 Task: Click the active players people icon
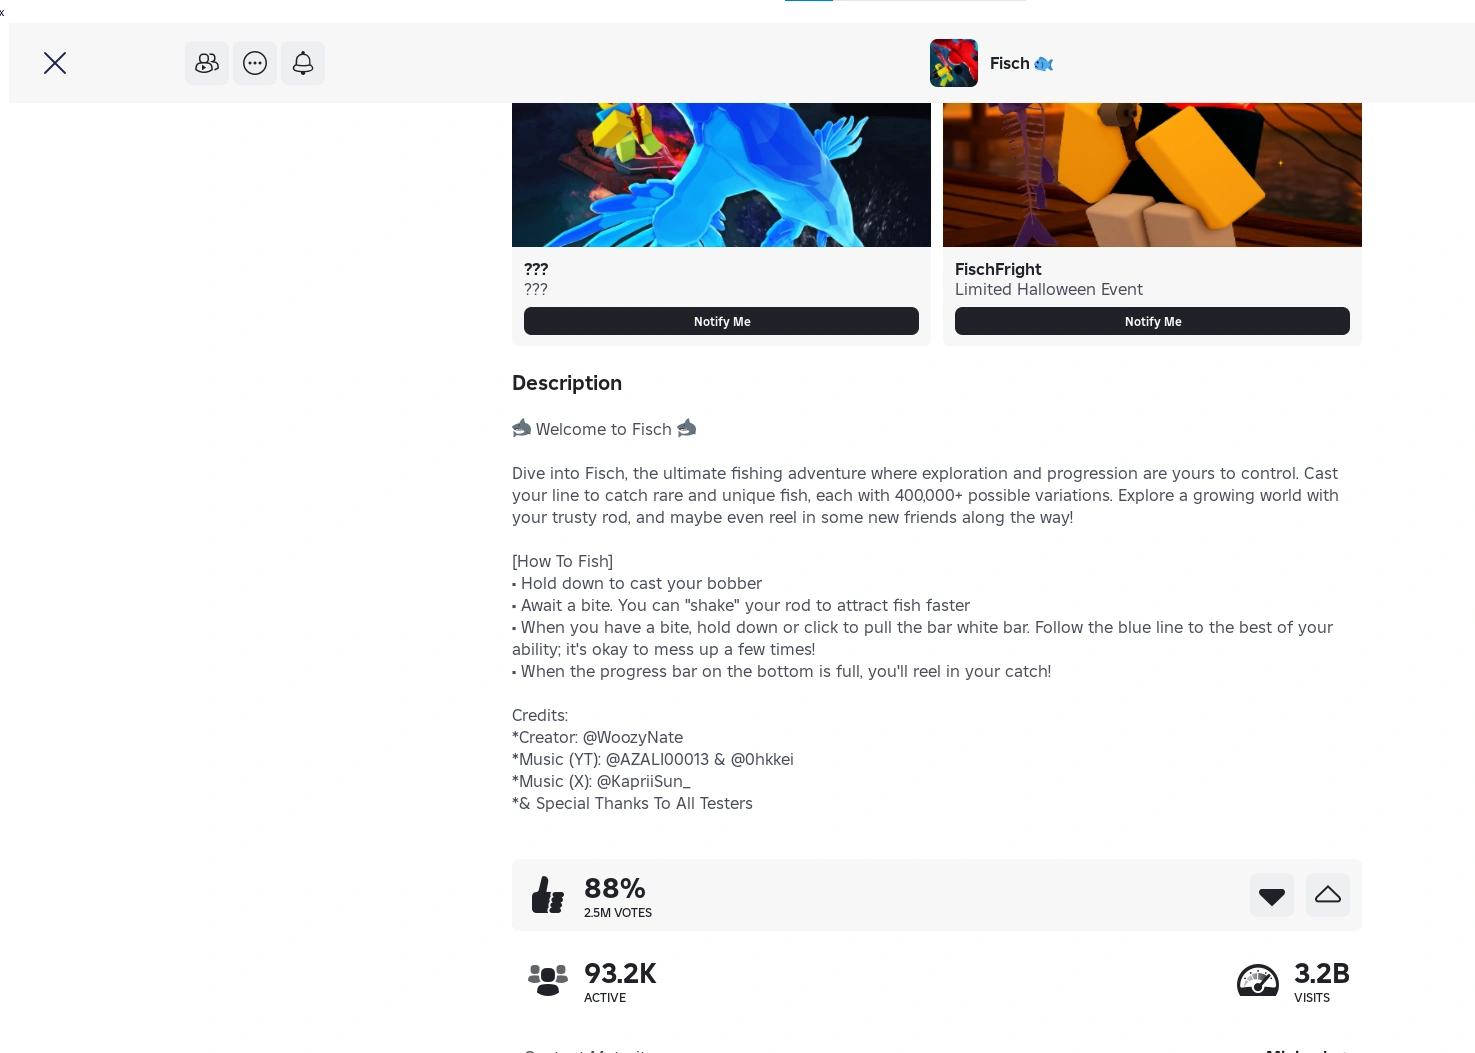(x=548, y=980)
